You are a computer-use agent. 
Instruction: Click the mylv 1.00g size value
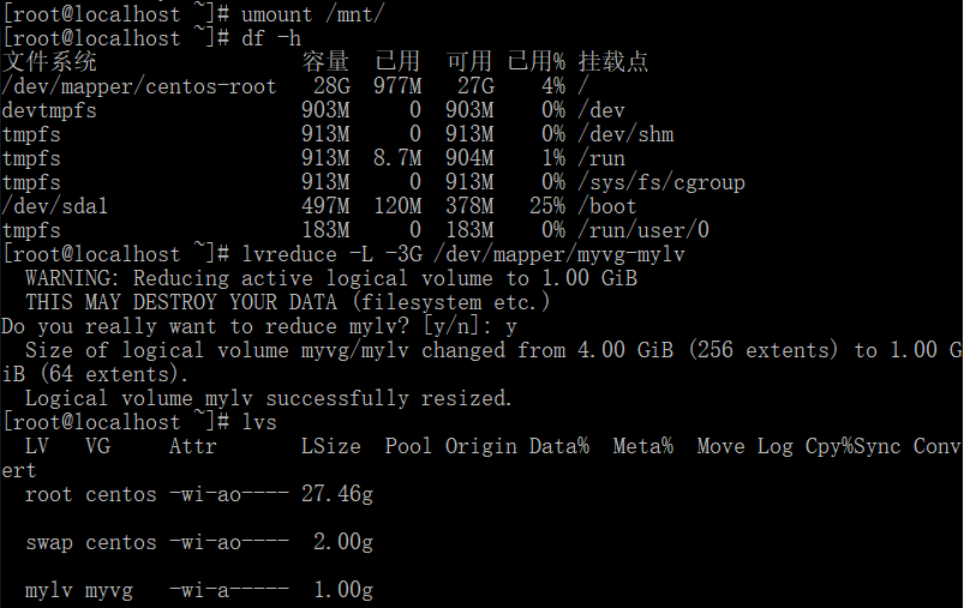point(343,590)
